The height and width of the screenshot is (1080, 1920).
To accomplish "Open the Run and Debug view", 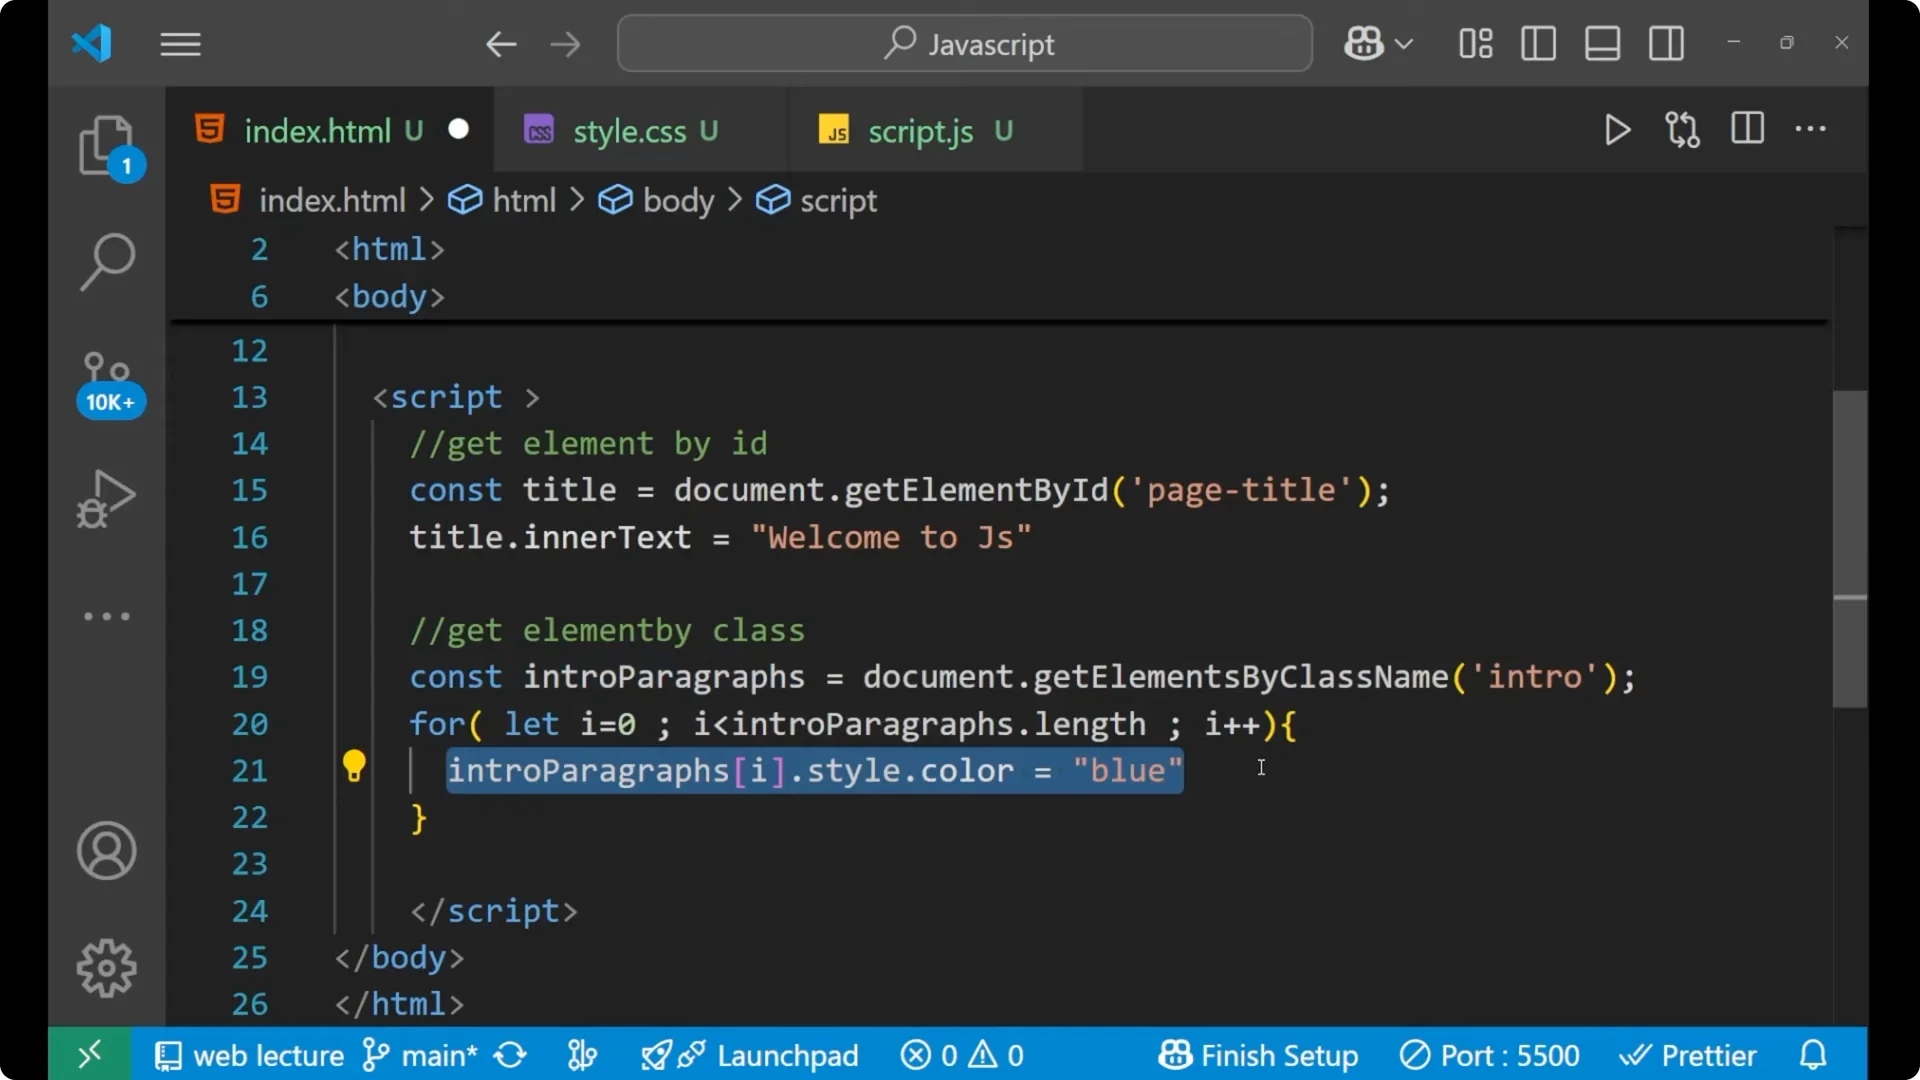I will point(106,497).
